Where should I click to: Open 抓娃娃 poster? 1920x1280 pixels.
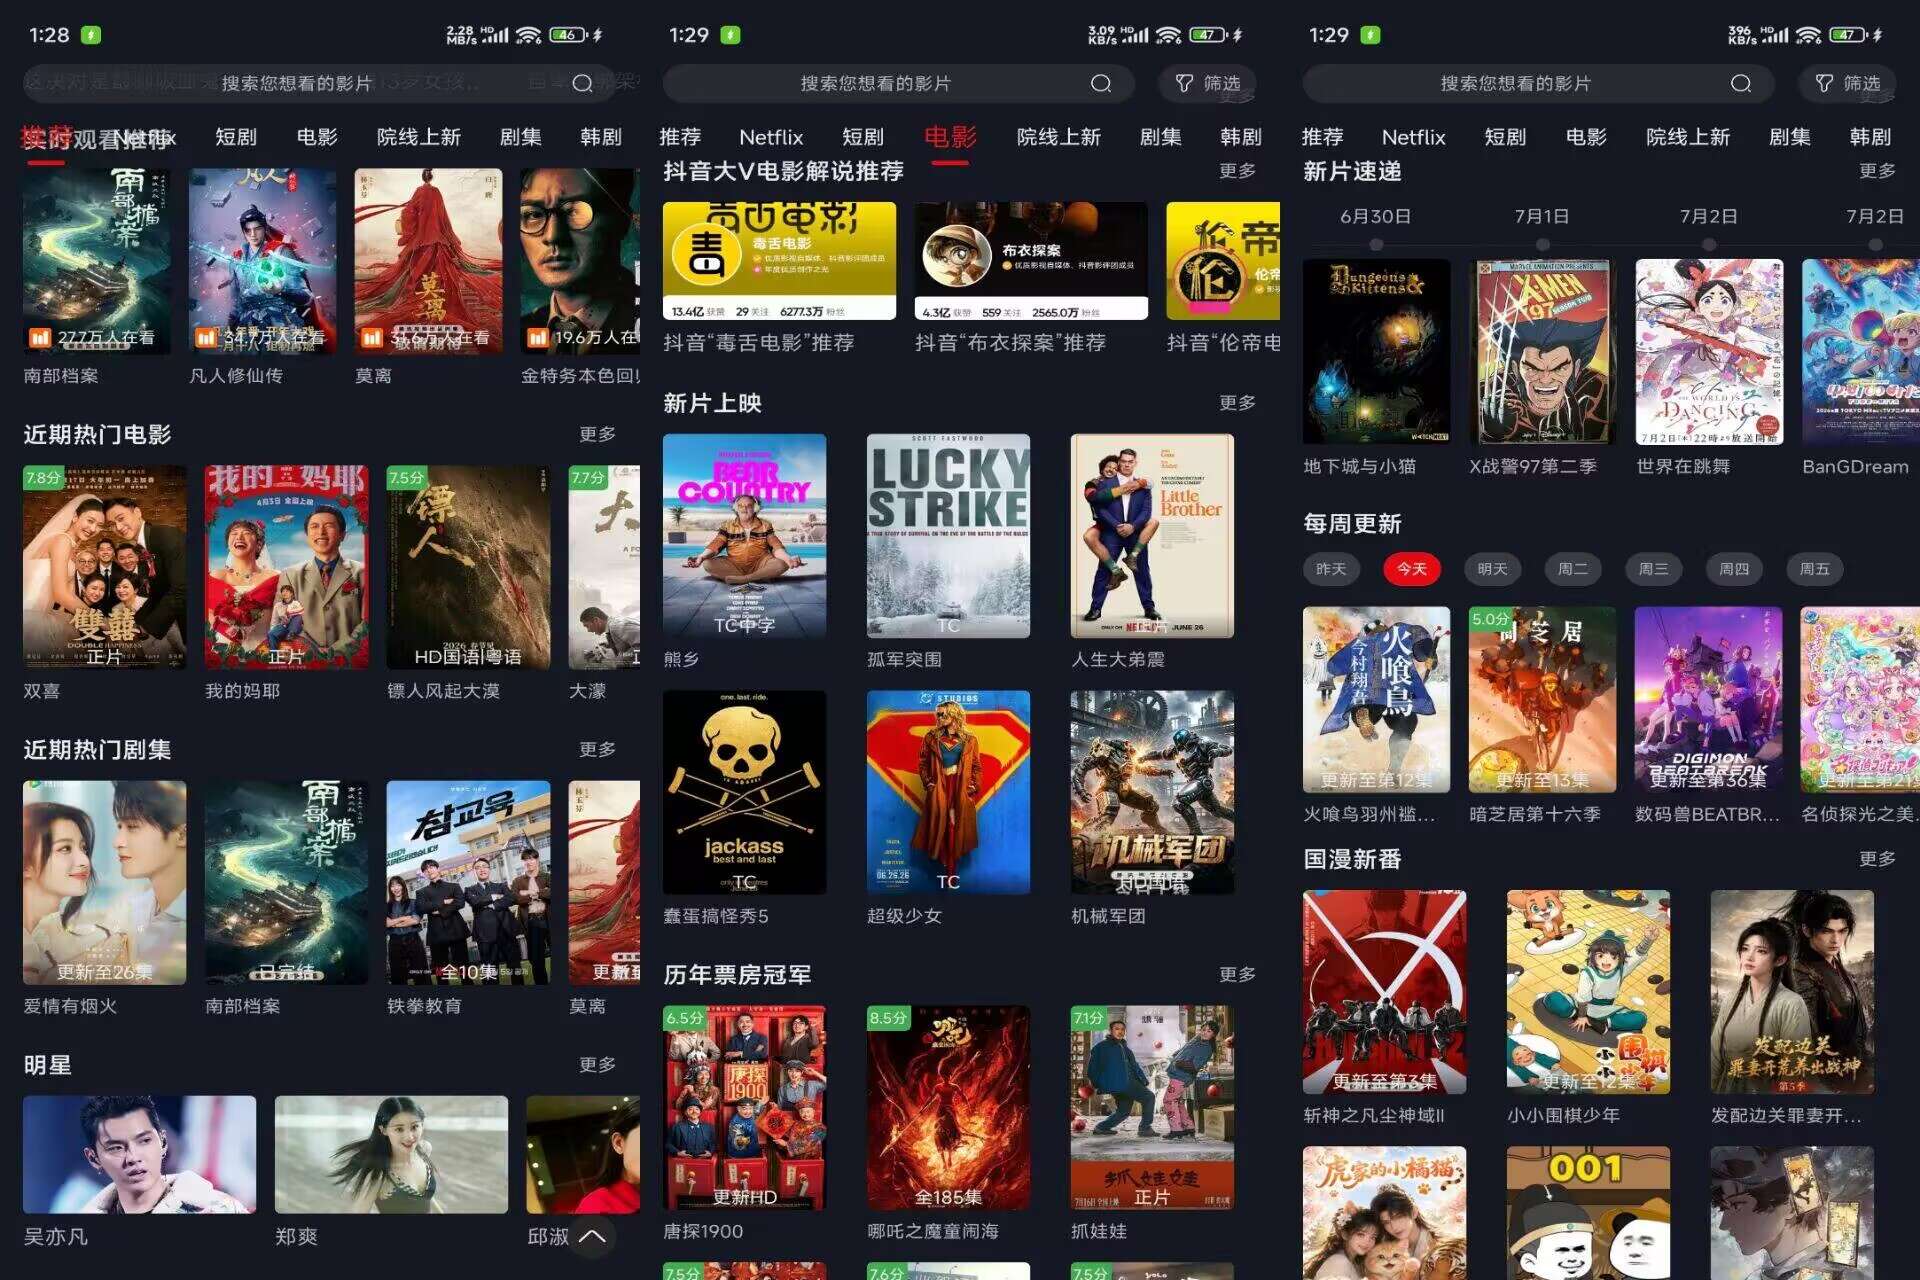(x=1152, y=1108)
